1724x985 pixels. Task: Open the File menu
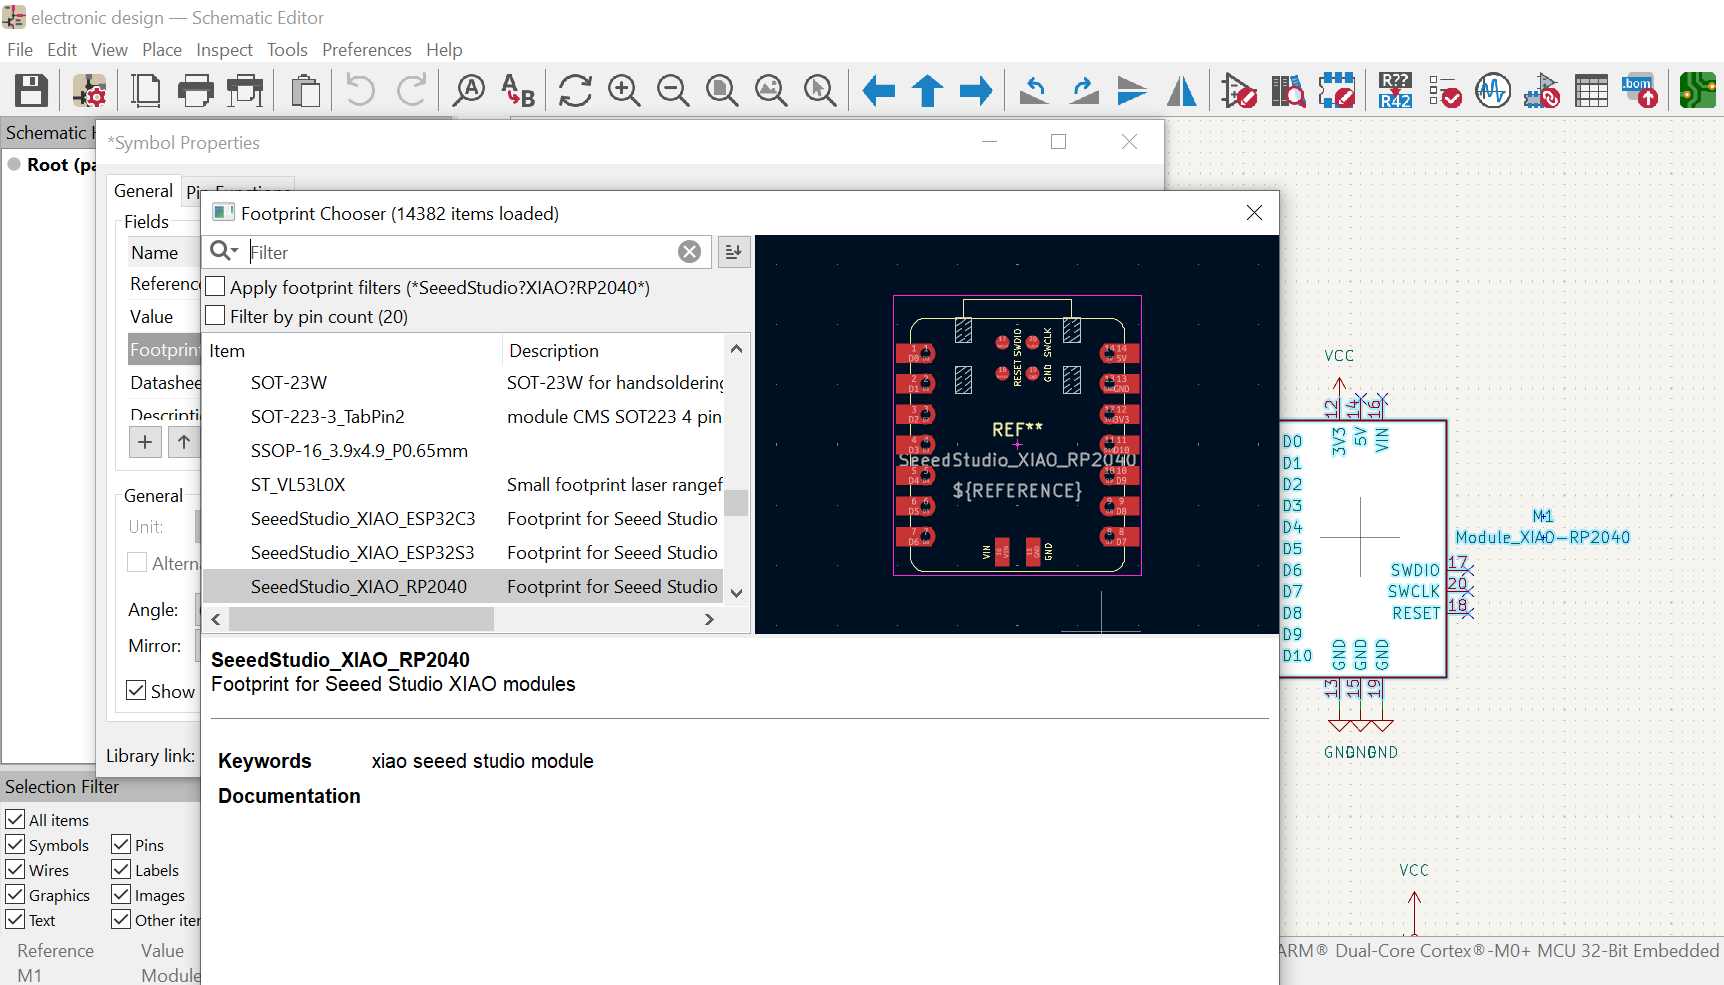20,50
